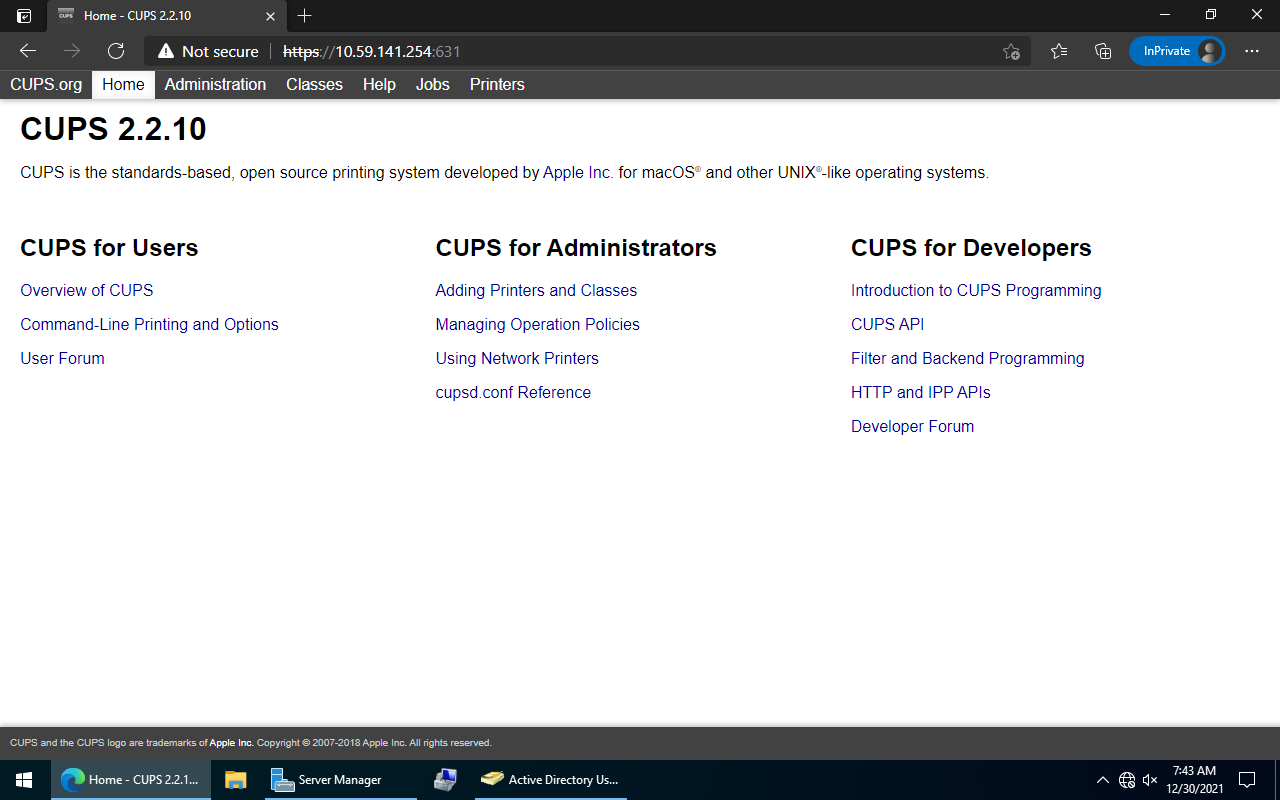Open the Collections icon in toolbar
Image resolution: width=1280 pixels, height=800 pixels.
coord(1103,51)
